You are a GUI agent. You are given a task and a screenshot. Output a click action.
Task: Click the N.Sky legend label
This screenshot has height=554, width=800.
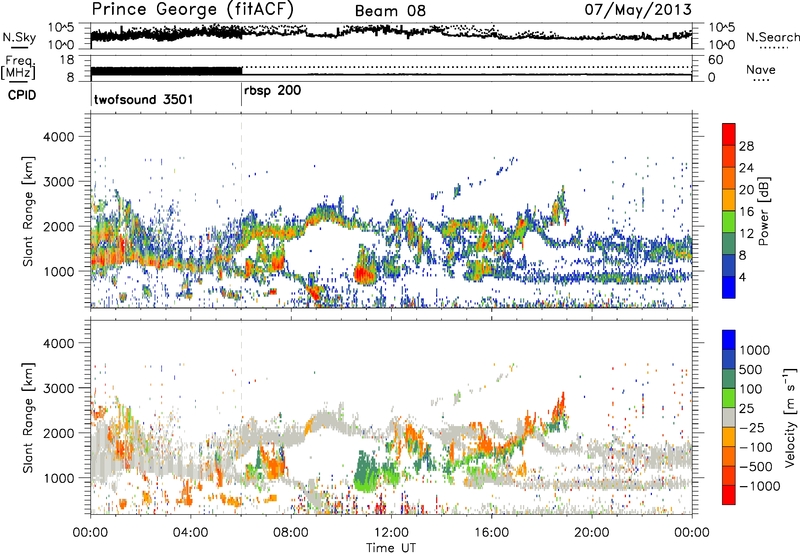pyautogui.click(x=16, y=37)
